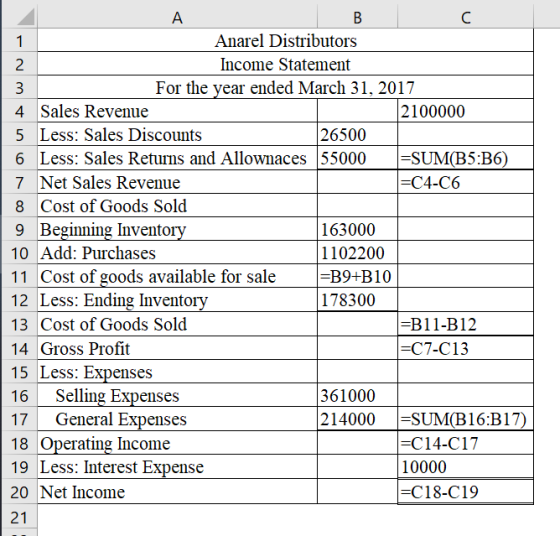560x536 pixels.
Task: Click the =B9+B10 formula cell
Action: pyautogui.click(x=358, y=276)
